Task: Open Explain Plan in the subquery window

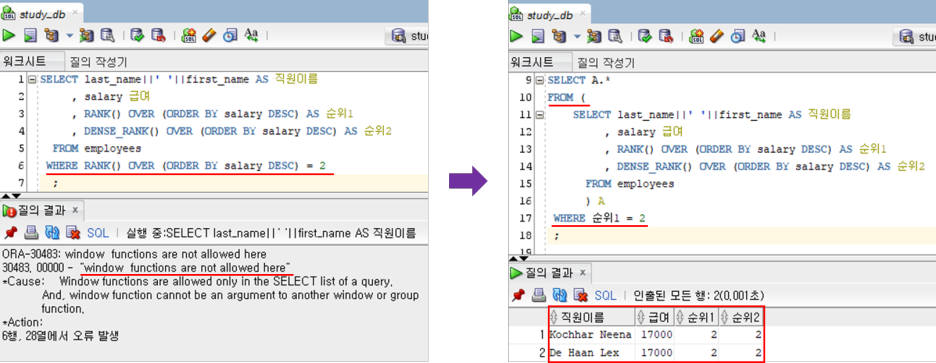Action: tap(560, 35)
